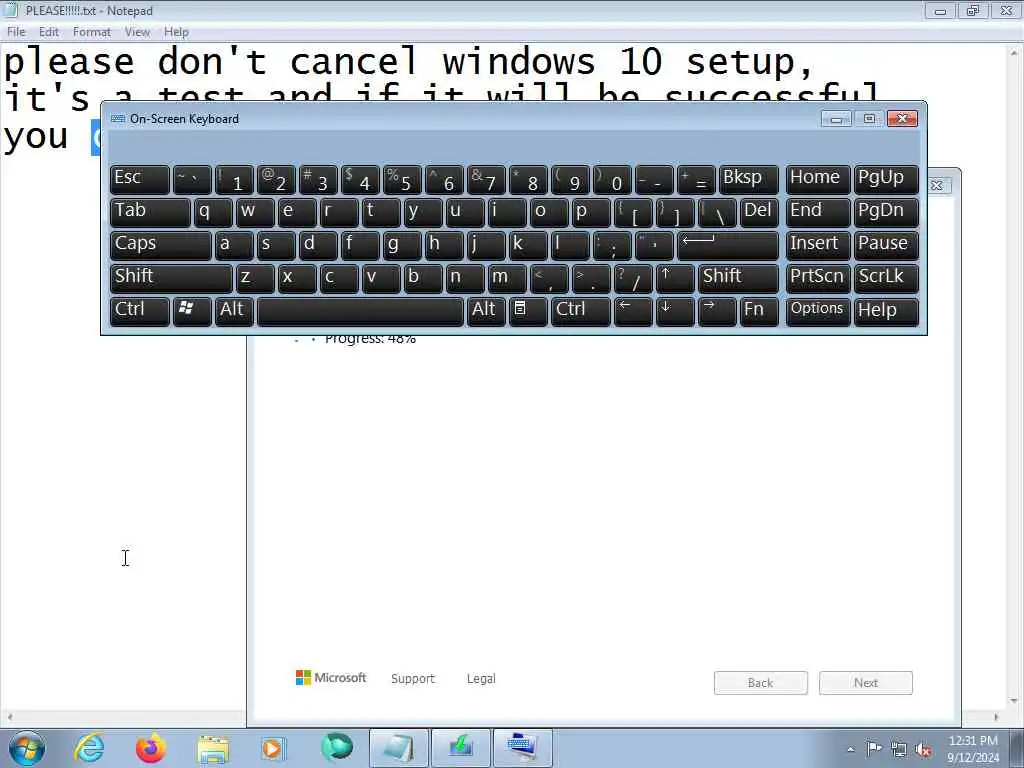Toggle the right Ctrl key

point(581,310)
